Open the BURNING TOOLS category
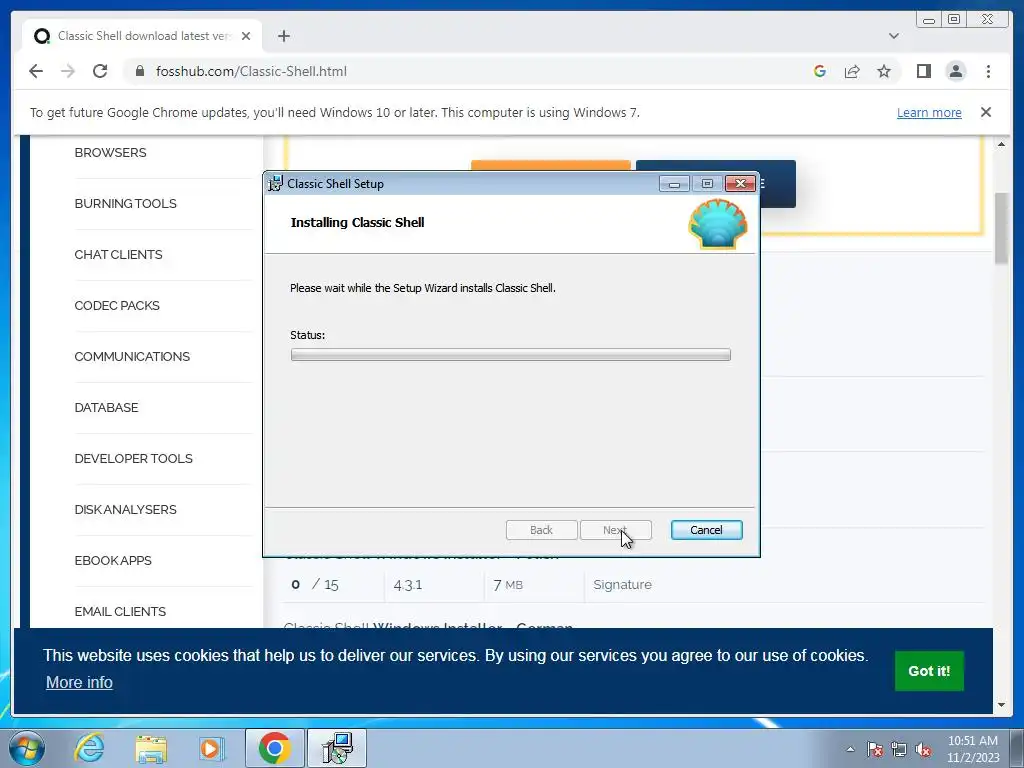1024x768 pixels. click(x=125, y=204)
